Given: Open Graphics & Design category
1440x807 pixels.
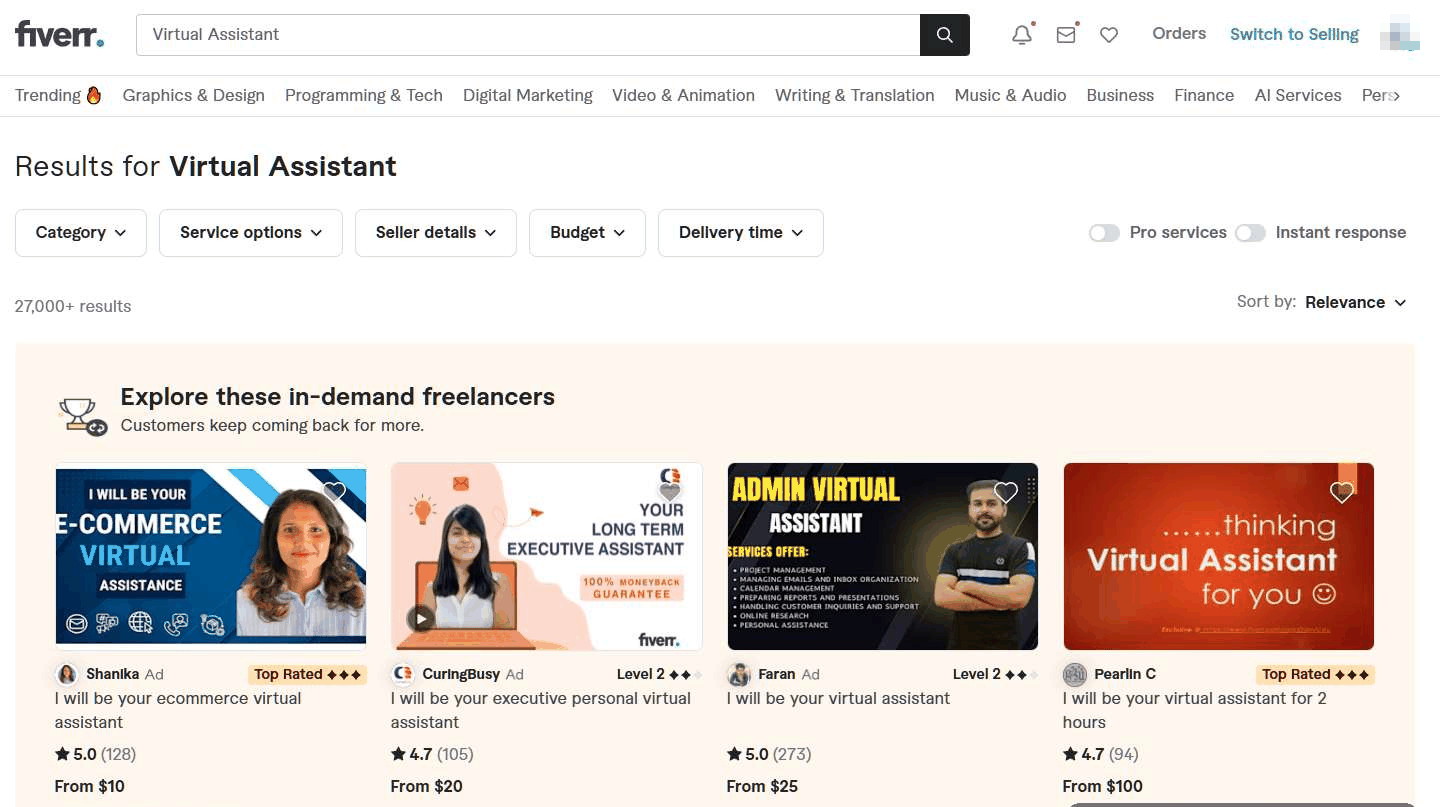Looking at the screenshot, I should click(194, 96).
